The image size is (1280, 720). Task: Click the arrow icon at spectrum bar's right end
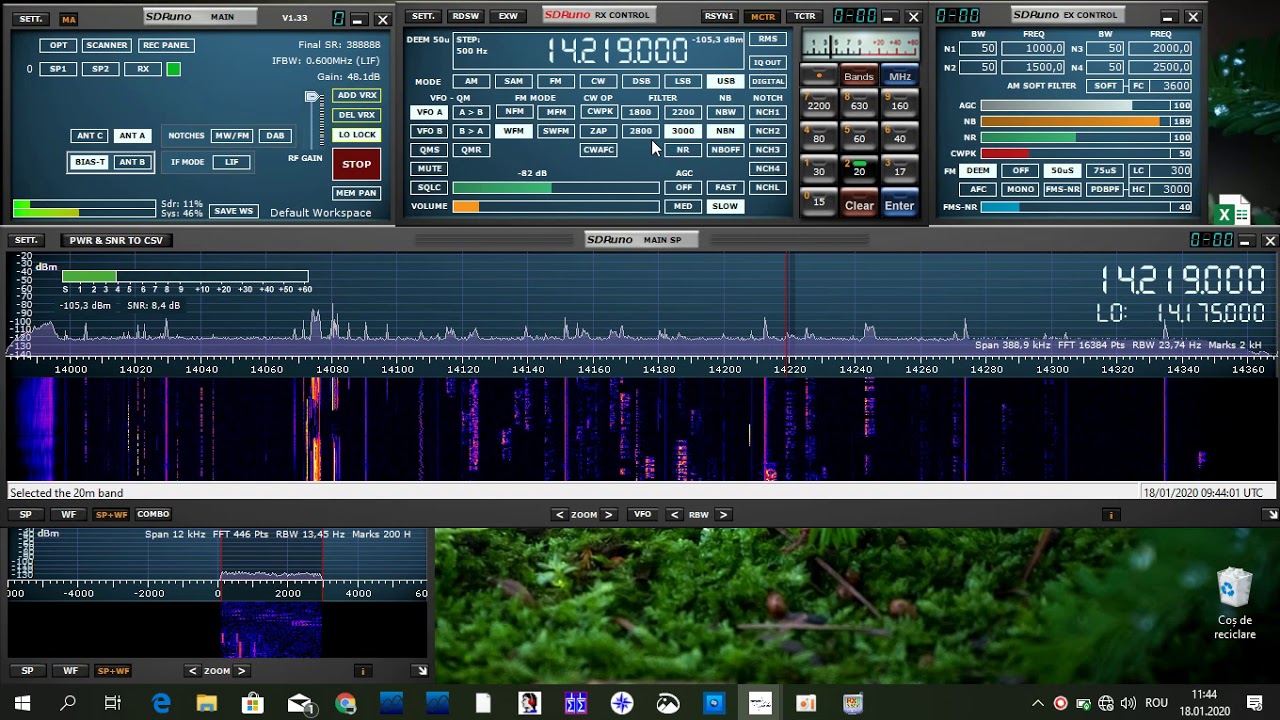pos(1270,515)
